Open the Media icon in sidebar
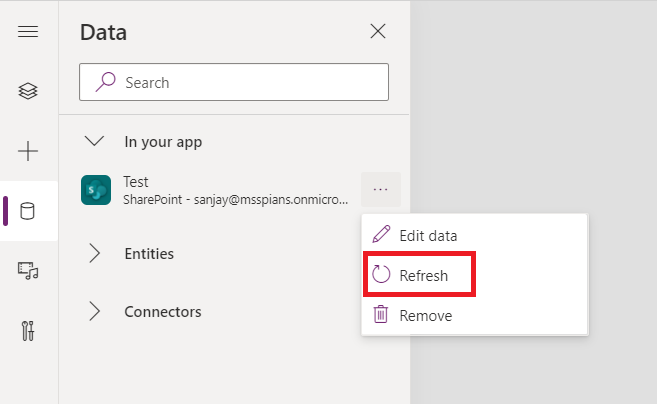This screenshot has height=404, width=657. [28, 270]
